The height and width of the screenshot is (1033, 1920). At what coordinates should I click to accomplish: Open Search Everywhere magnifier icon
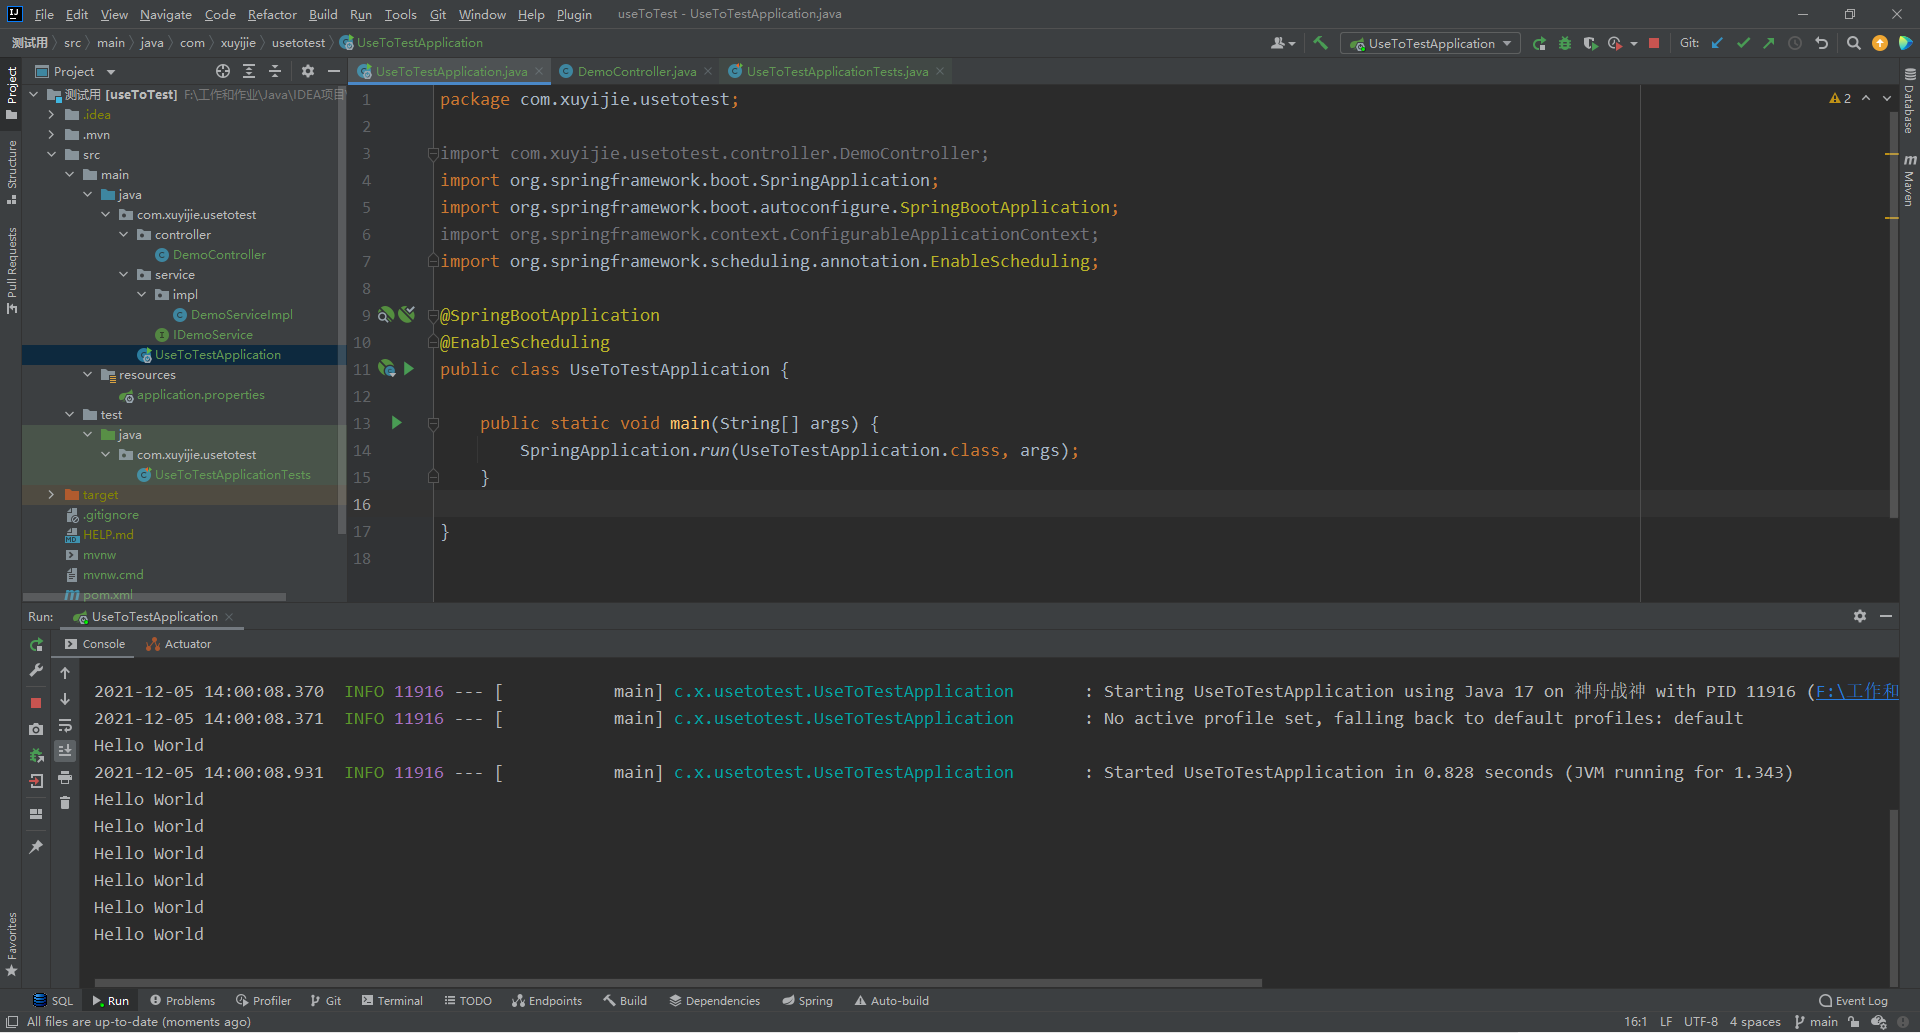(1853, 43)
